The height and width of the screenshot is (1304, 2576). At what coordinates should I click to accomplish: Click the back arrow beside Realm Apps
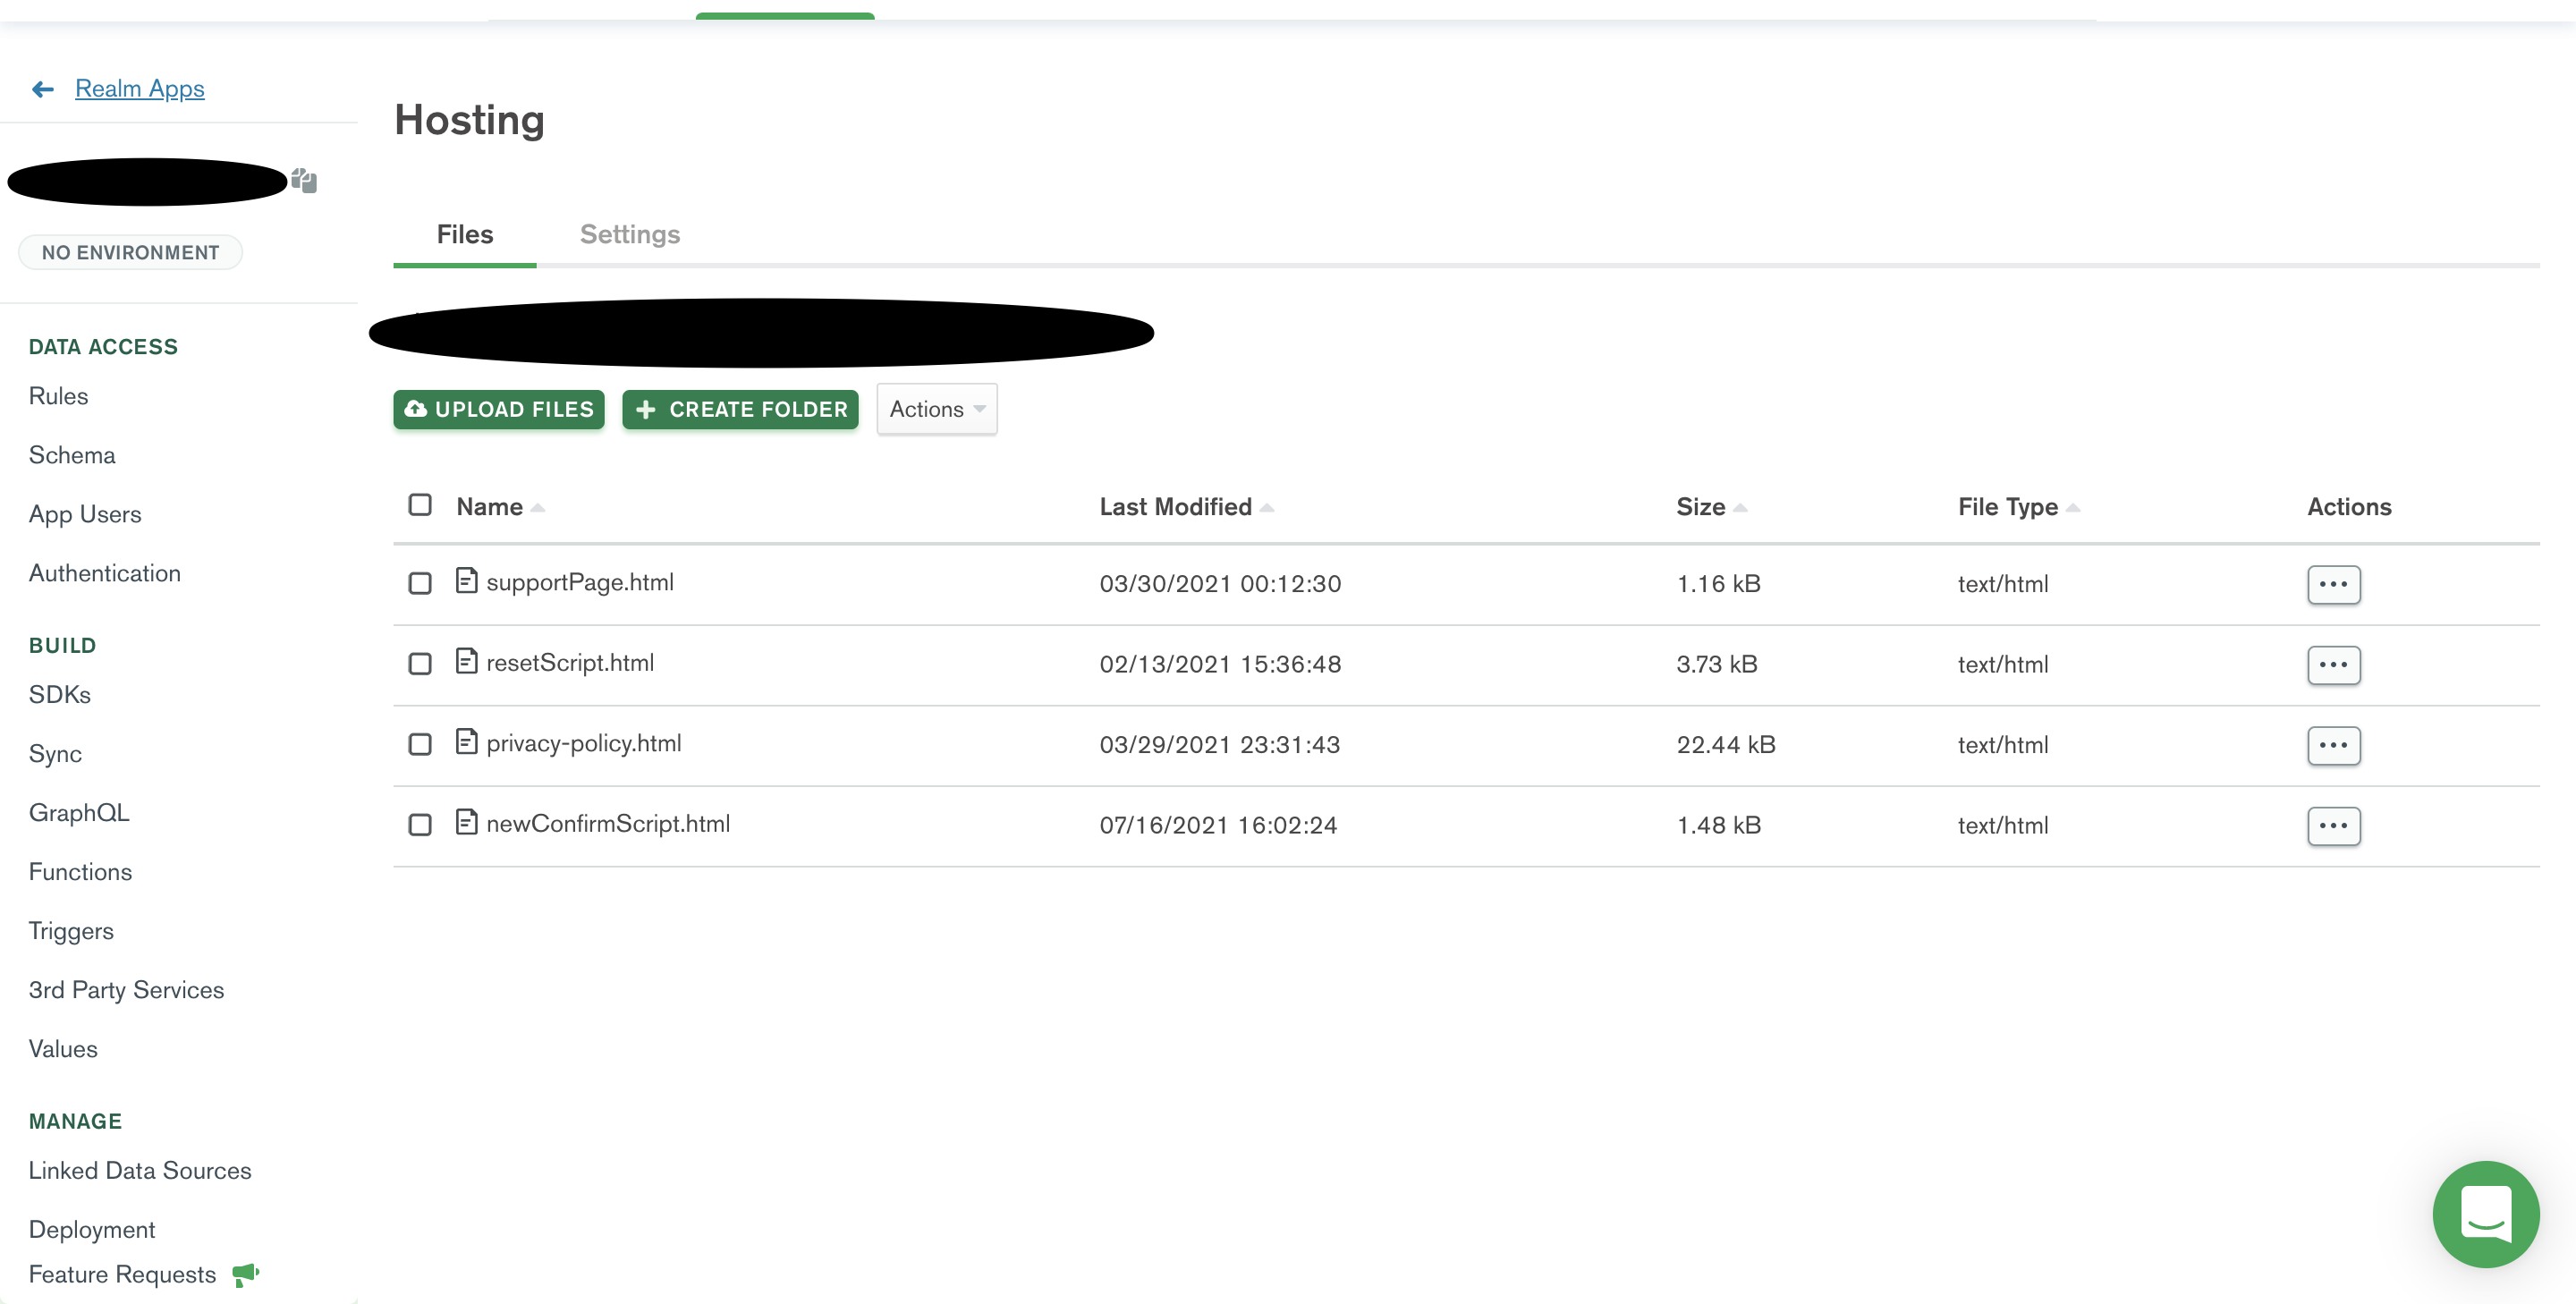[42, 89]
